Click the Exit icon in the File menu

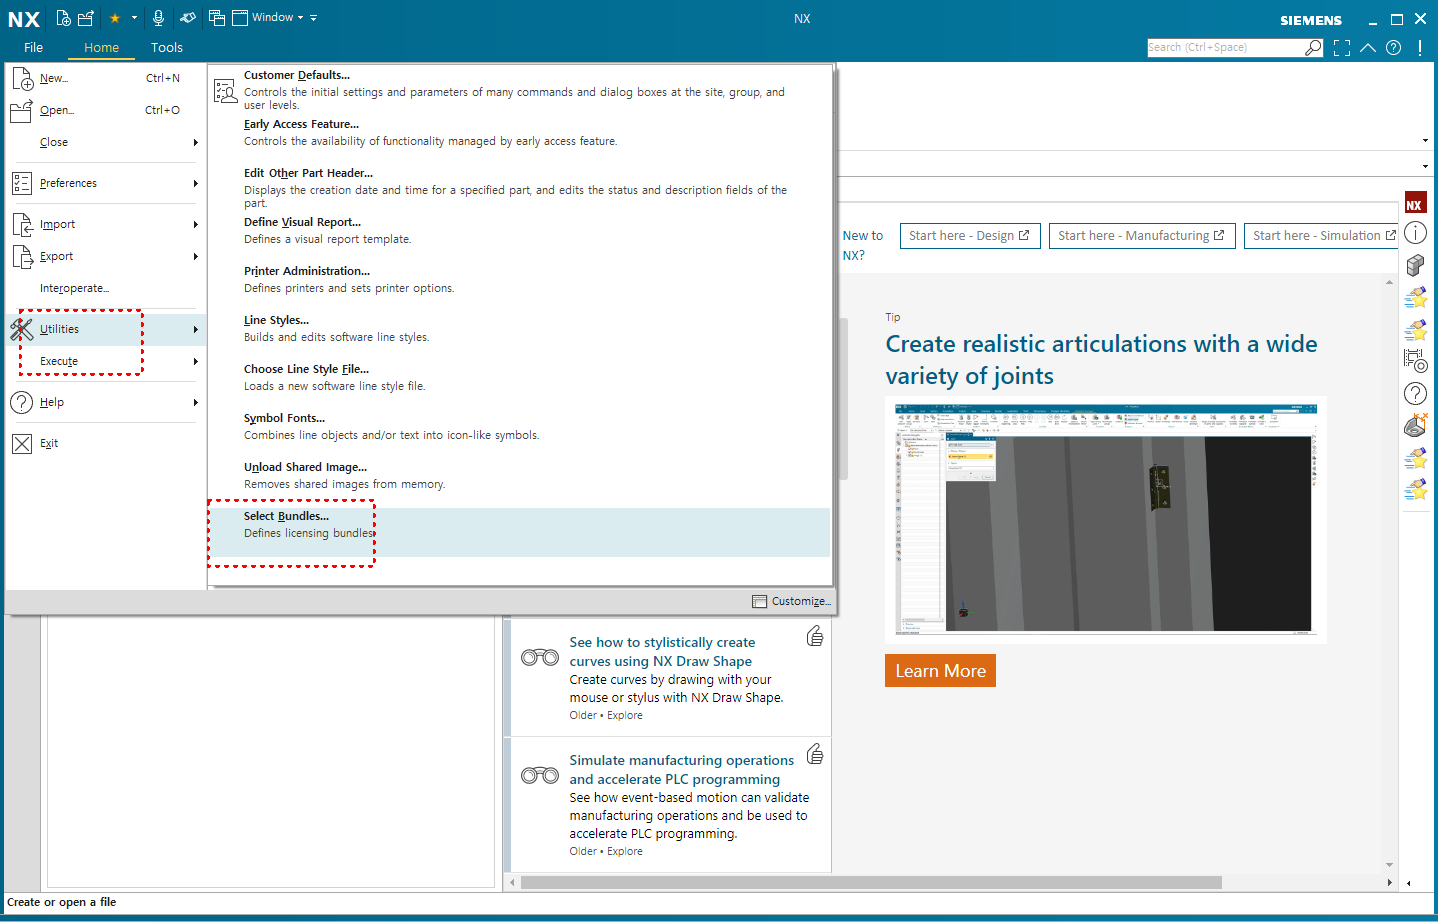[22, 444]
